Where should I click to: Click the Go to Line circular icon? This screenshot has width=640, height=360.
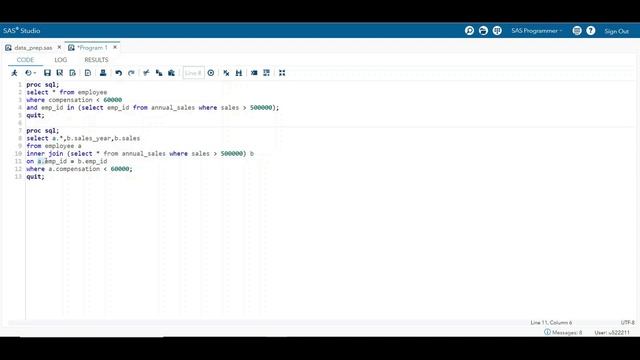point(211,73)
